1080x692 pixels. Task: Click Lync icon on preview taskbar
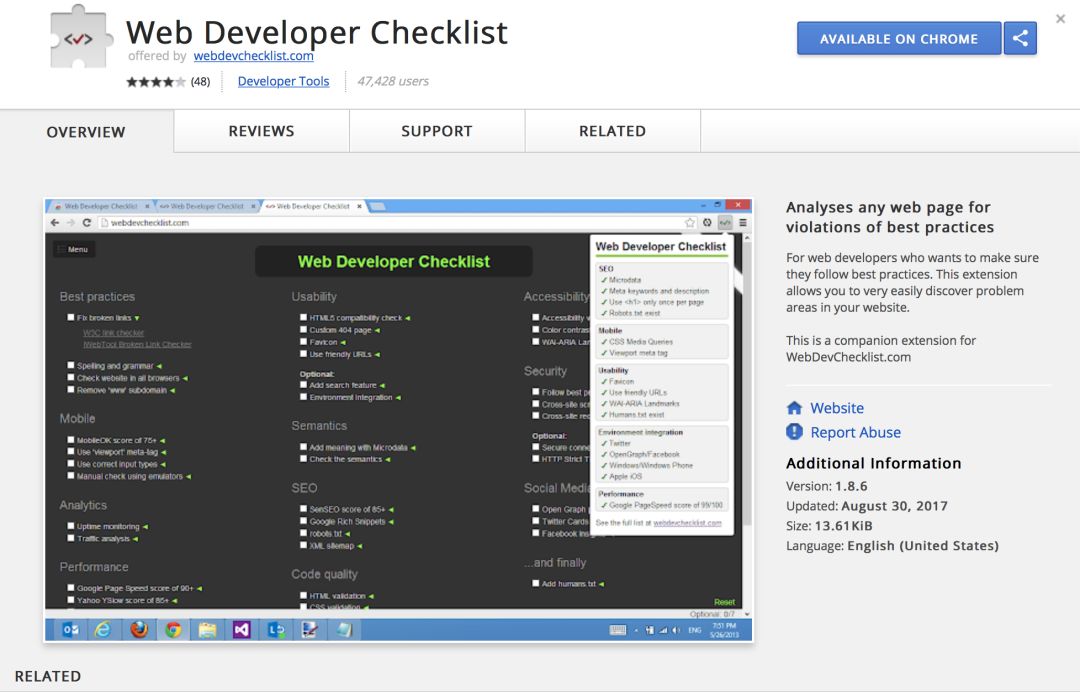click(276, 629)
